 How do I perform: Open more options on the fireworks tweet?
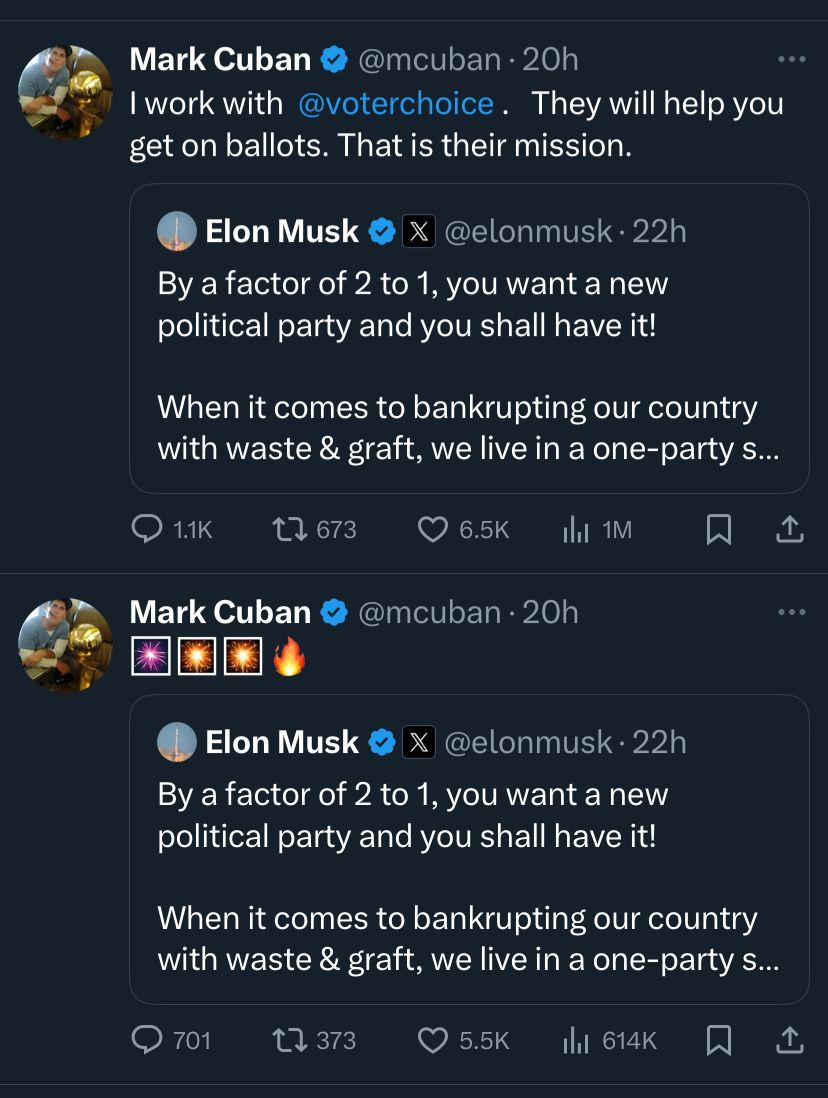[791, 612]
